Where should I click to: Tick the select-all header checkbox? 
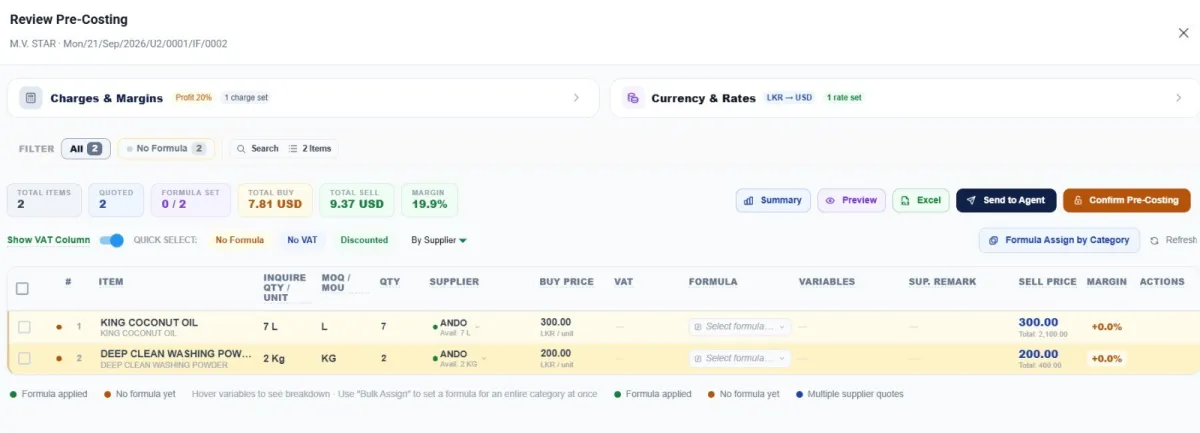(x=22, y=288)
